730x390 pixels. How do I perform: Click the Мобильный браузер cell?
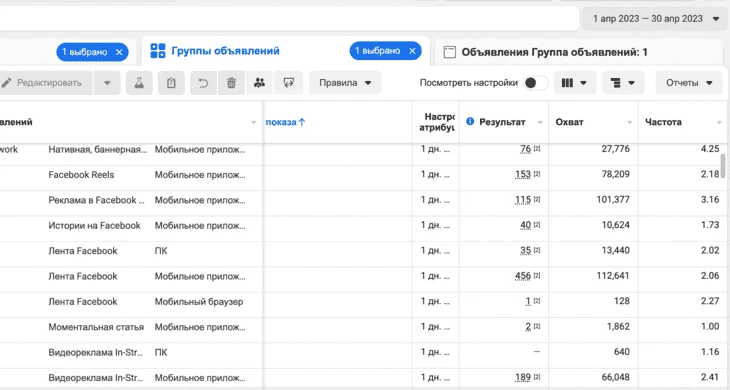pos(199,302)
